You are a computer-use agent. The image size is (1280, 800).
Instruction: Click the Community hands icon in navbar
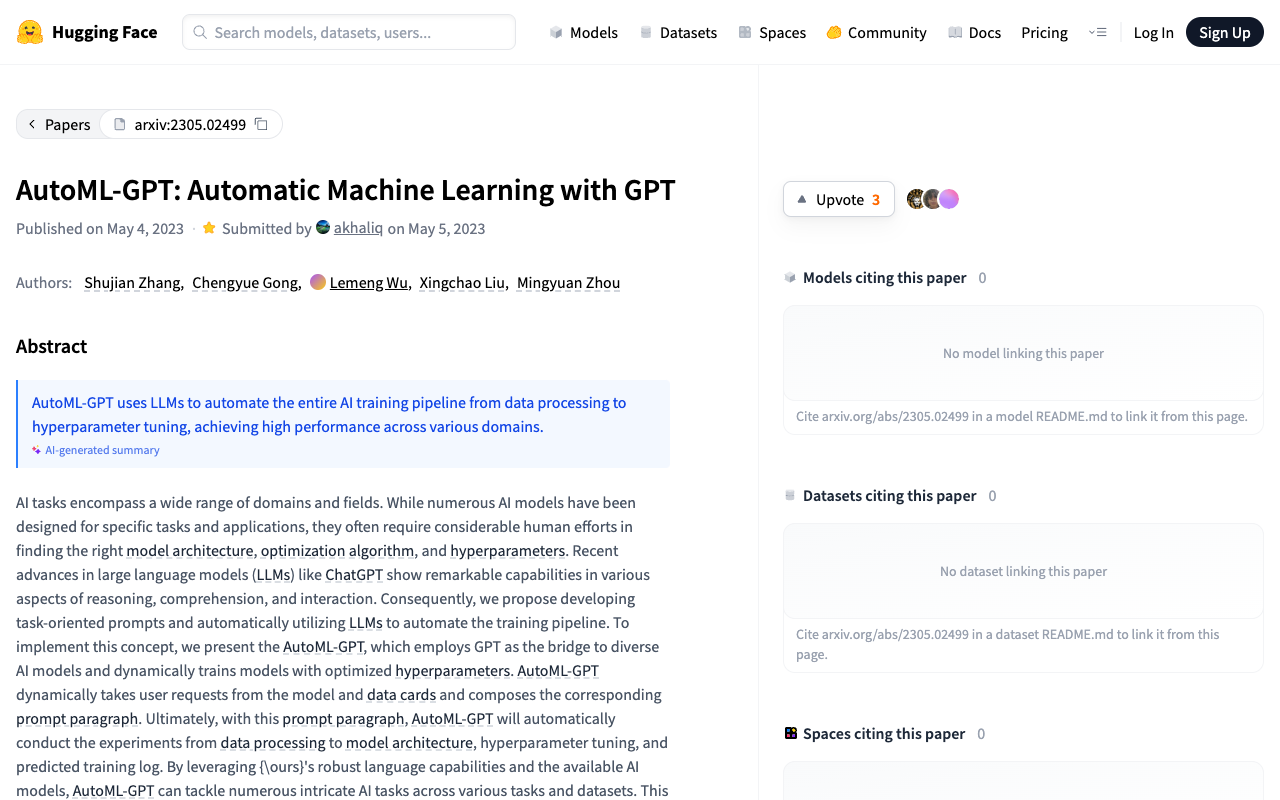tap(834, 32)
